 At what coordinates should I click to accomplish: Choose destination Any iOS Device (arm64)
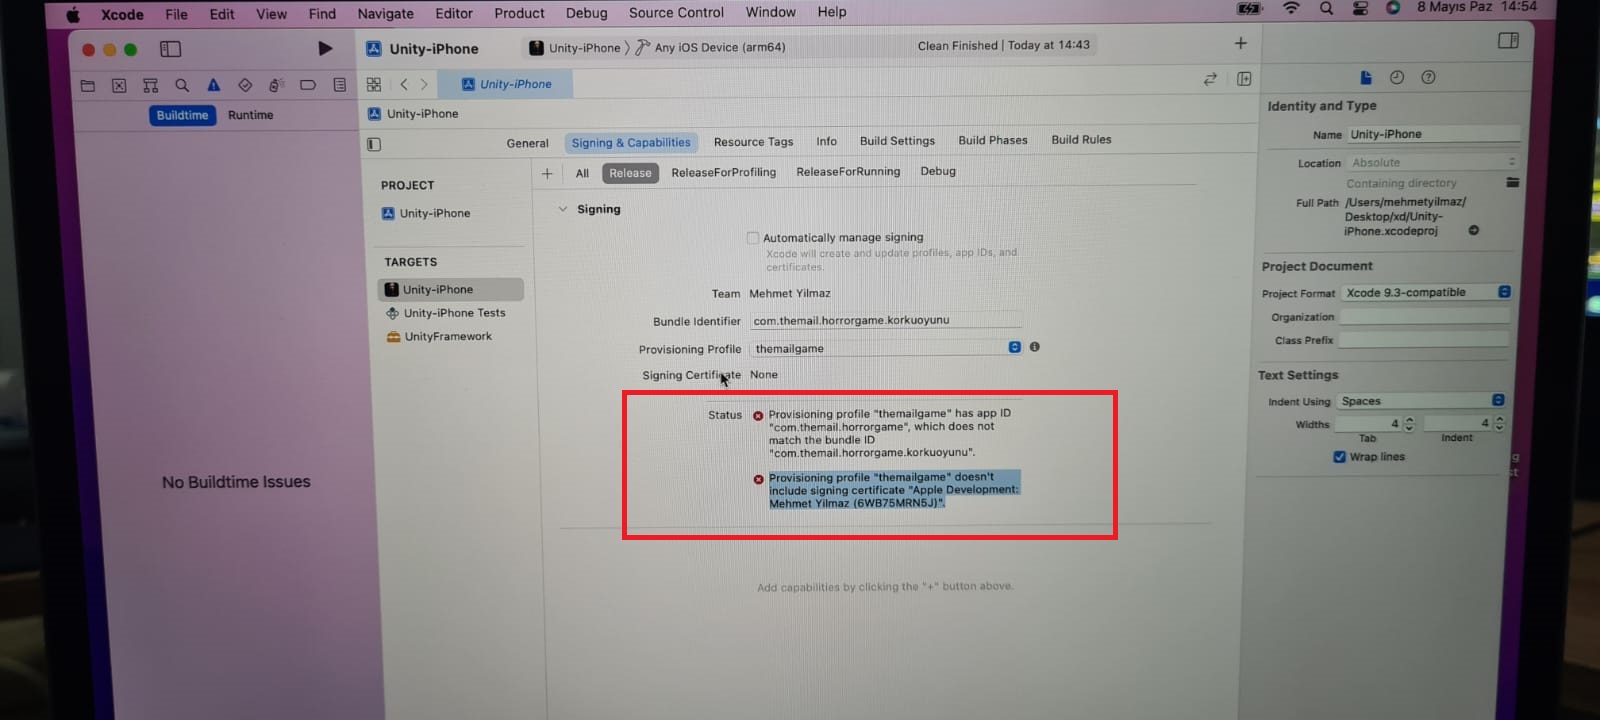coord(710,47)
